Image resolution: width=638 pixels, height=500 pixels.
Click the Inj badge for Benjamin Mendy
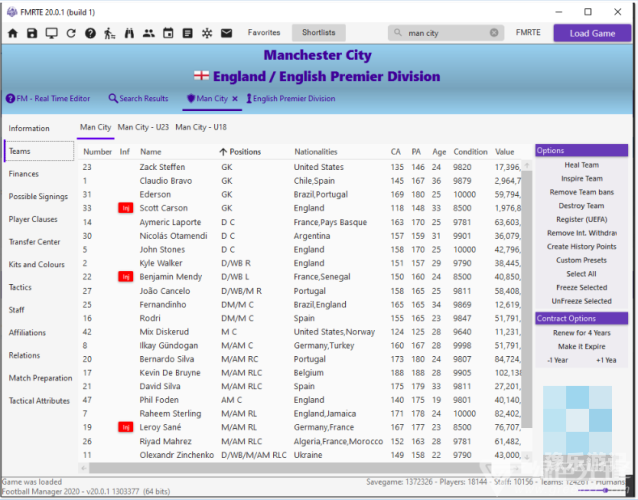click(x=126, y=277)
